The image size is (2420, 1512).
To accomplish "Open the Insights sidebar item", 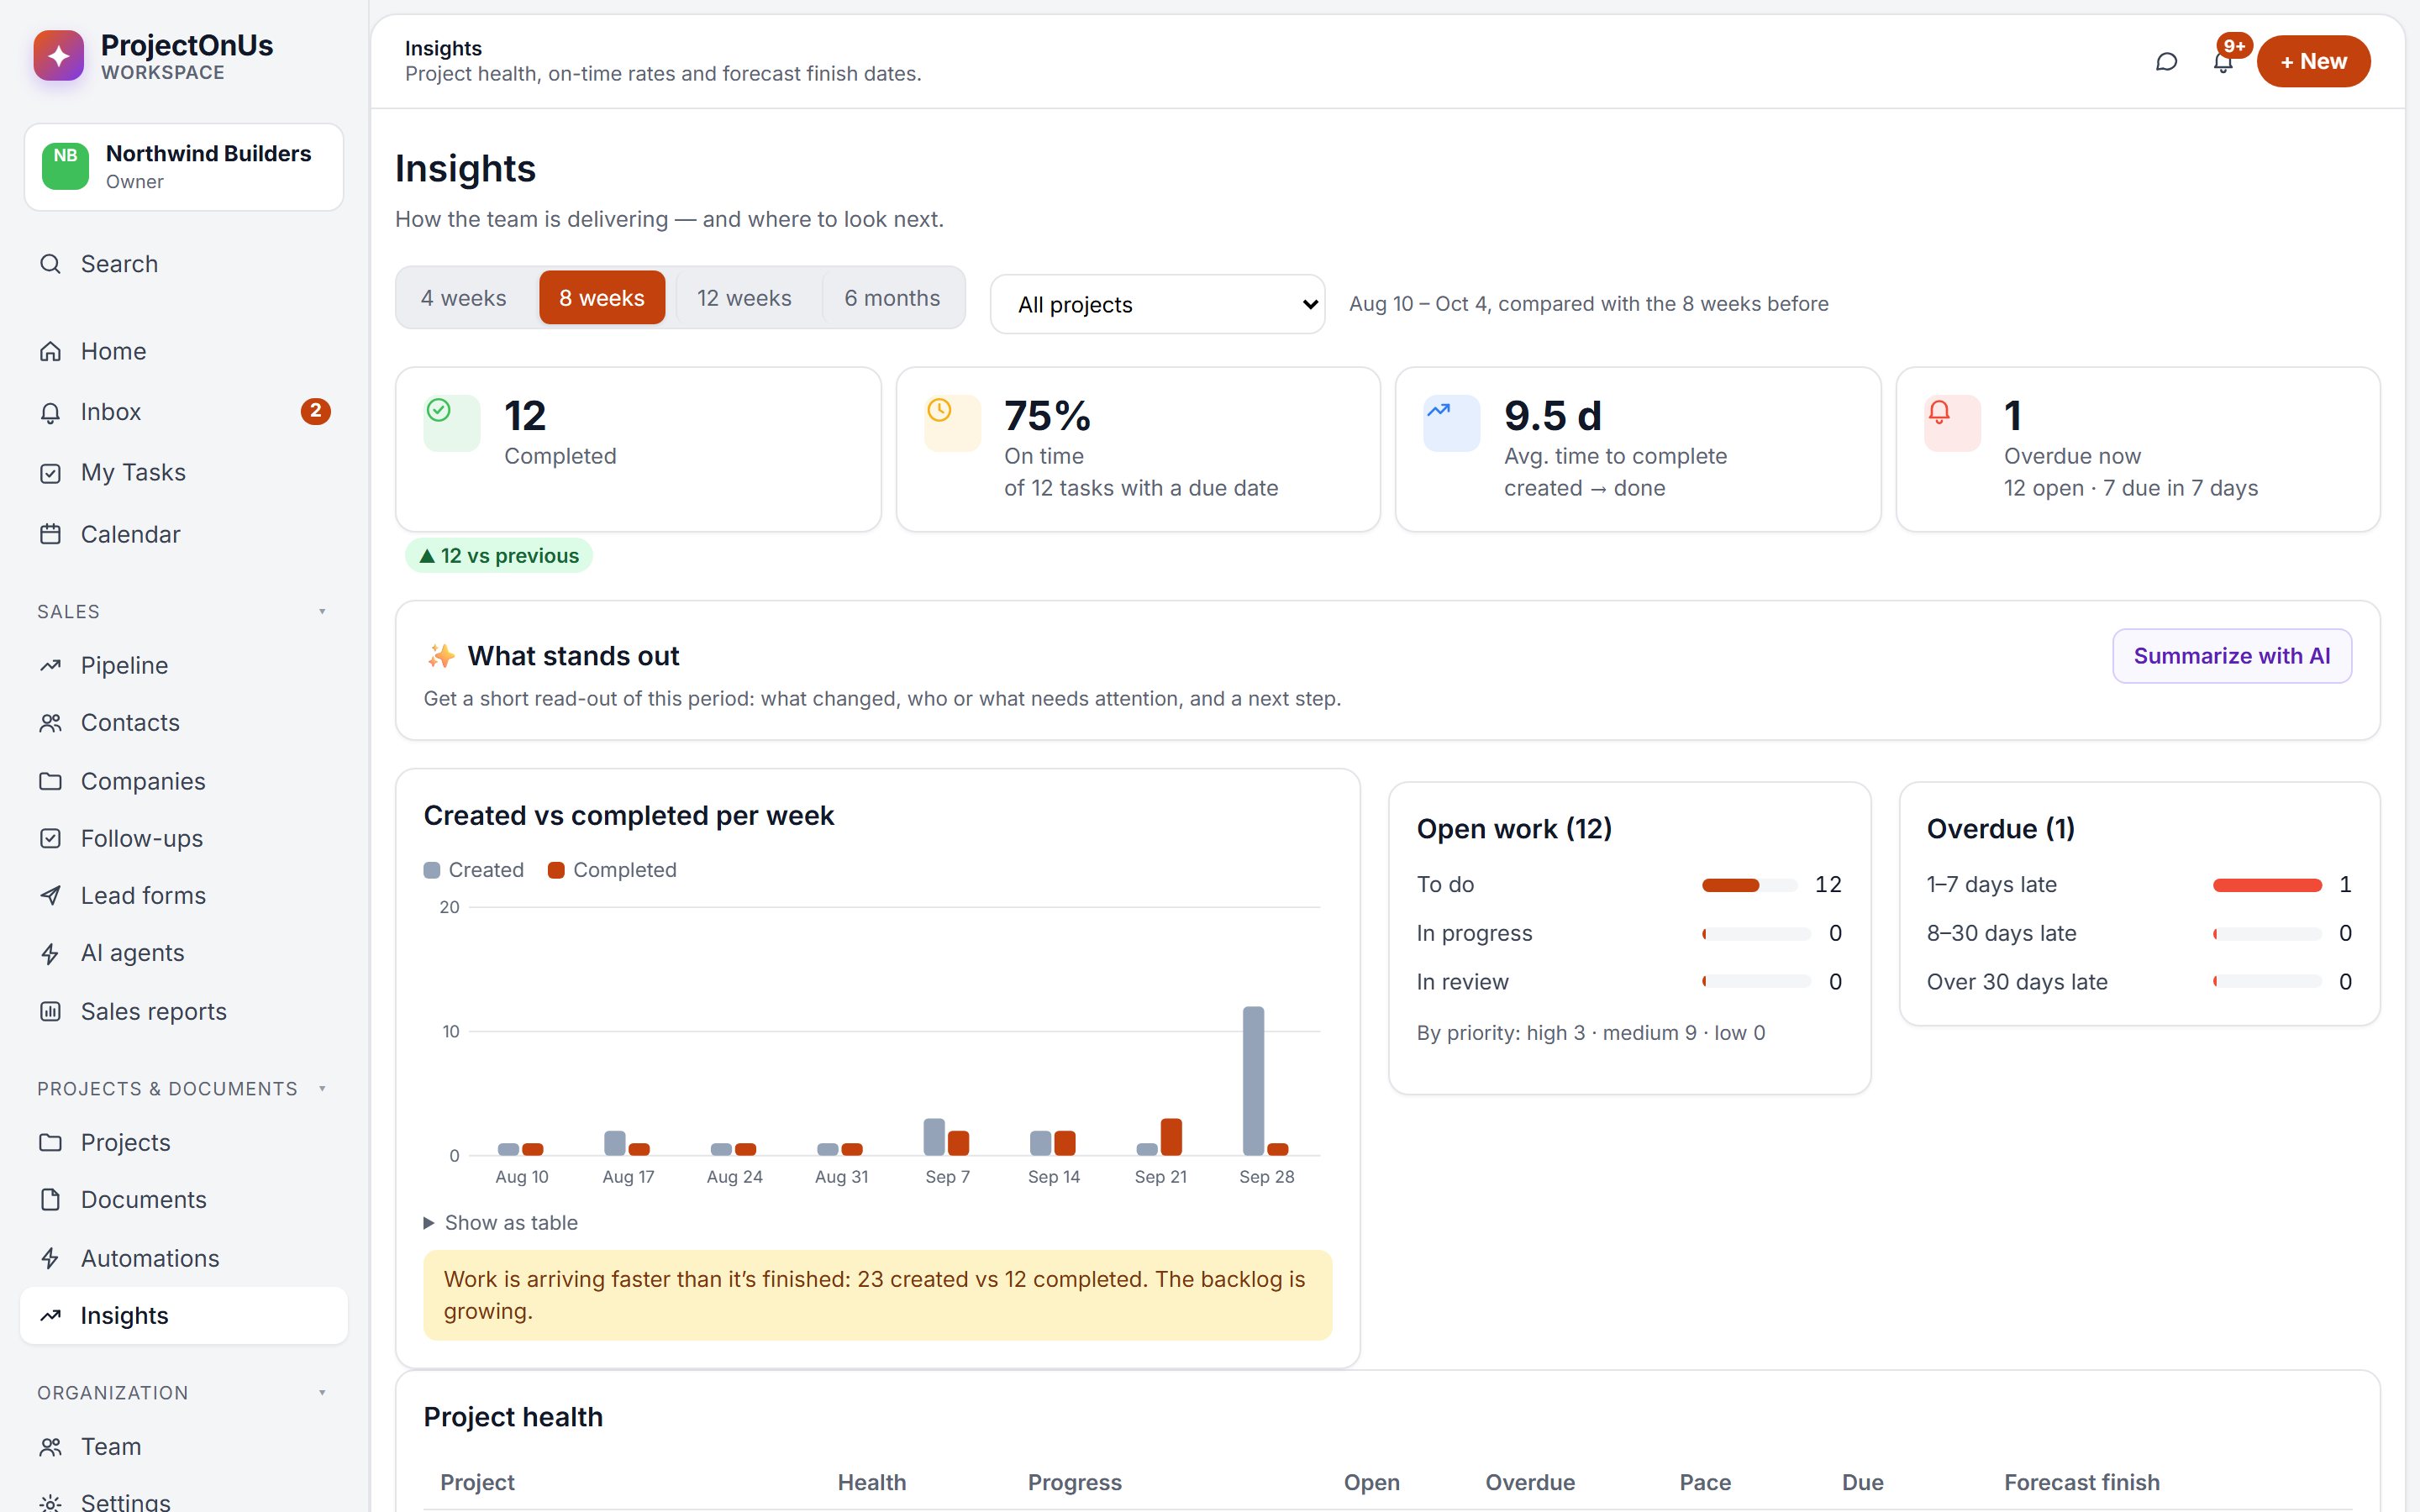I will click(184, 1316).
